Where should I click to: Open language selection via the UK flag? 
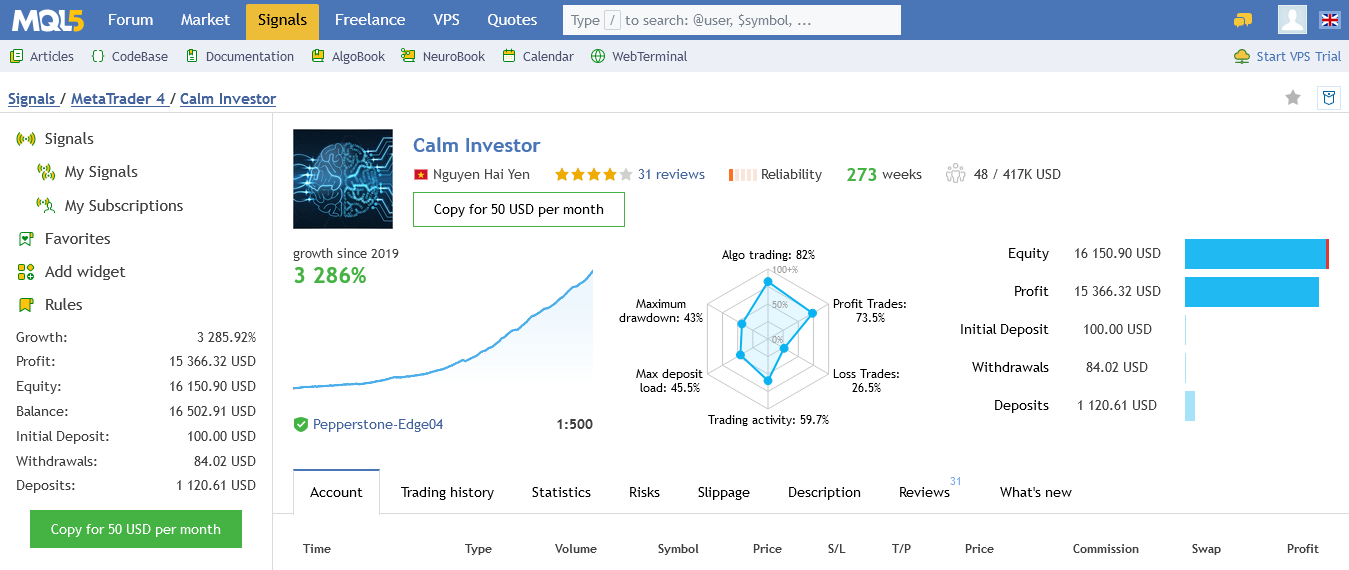click(1330, 20)
